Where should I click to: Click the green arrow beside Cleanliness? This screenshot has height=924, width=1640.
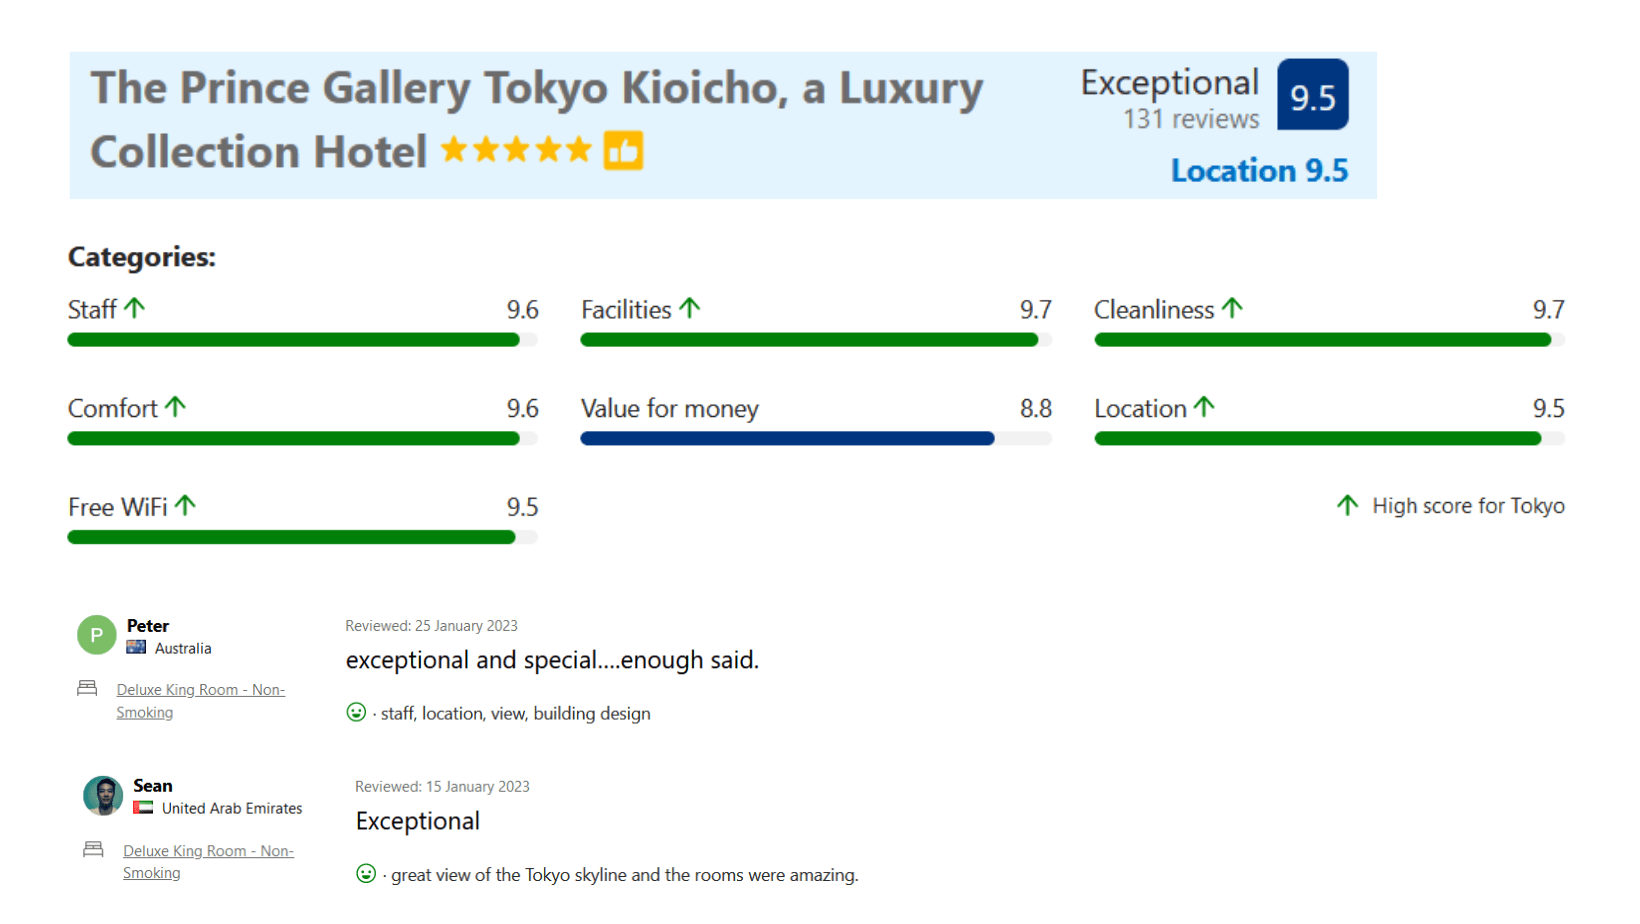[1232, 308]
